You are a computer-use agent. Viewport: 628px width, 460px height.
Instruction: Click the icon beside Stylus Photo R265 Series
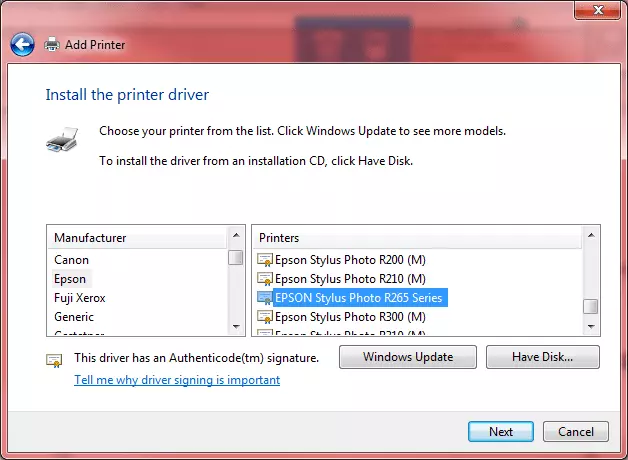coord(265,297)
